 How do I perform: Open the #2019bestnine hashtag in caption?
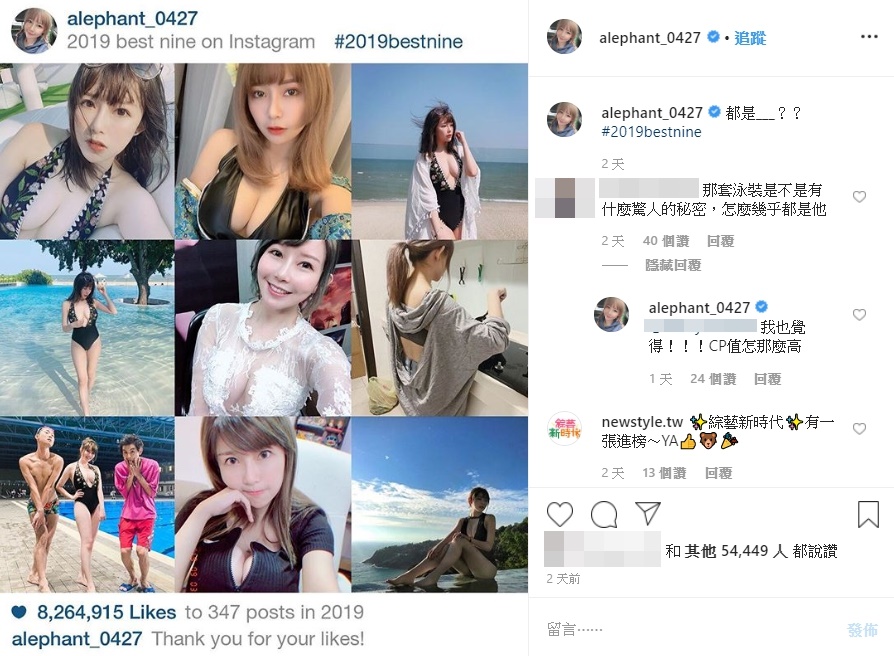(x=651, y=132)
